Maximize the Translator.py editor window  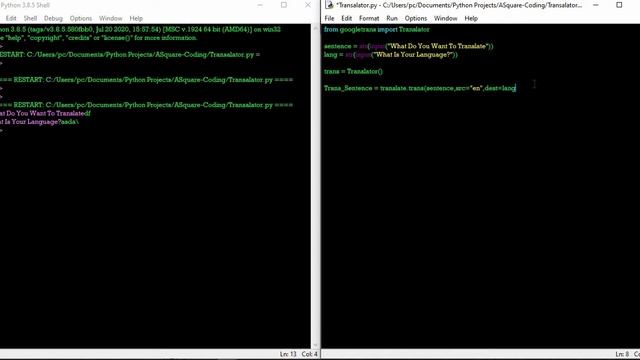pos(619,5)
